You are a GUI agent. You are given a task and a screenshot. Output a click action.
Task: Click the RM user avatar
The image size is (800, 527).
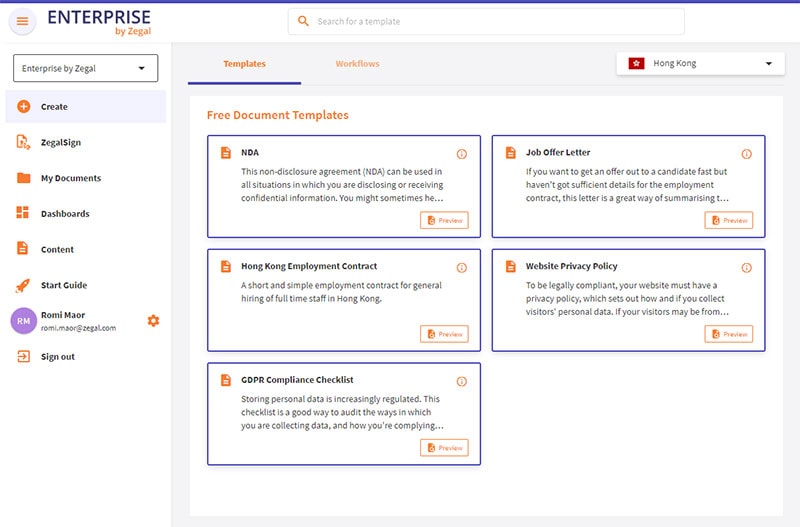(23, 321)
